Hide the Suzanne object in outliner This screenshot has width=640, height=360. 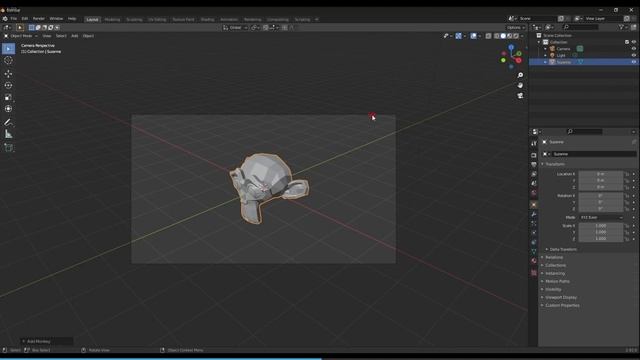point(634,62)
